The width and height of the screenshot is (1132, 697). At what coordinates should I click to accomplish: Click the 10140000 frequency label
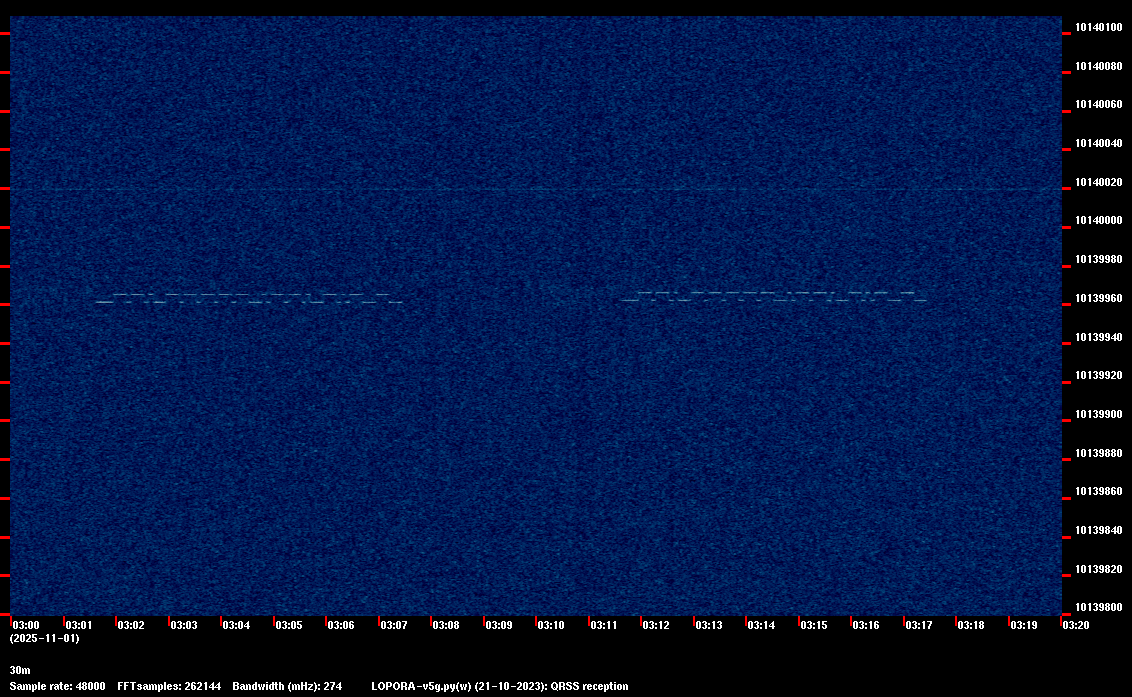pos(1099,221)
